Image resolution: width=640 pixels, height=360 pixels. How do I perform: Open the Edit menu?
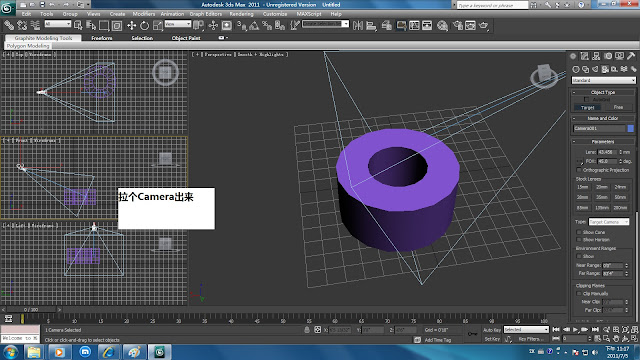click(x=27, y=14)
